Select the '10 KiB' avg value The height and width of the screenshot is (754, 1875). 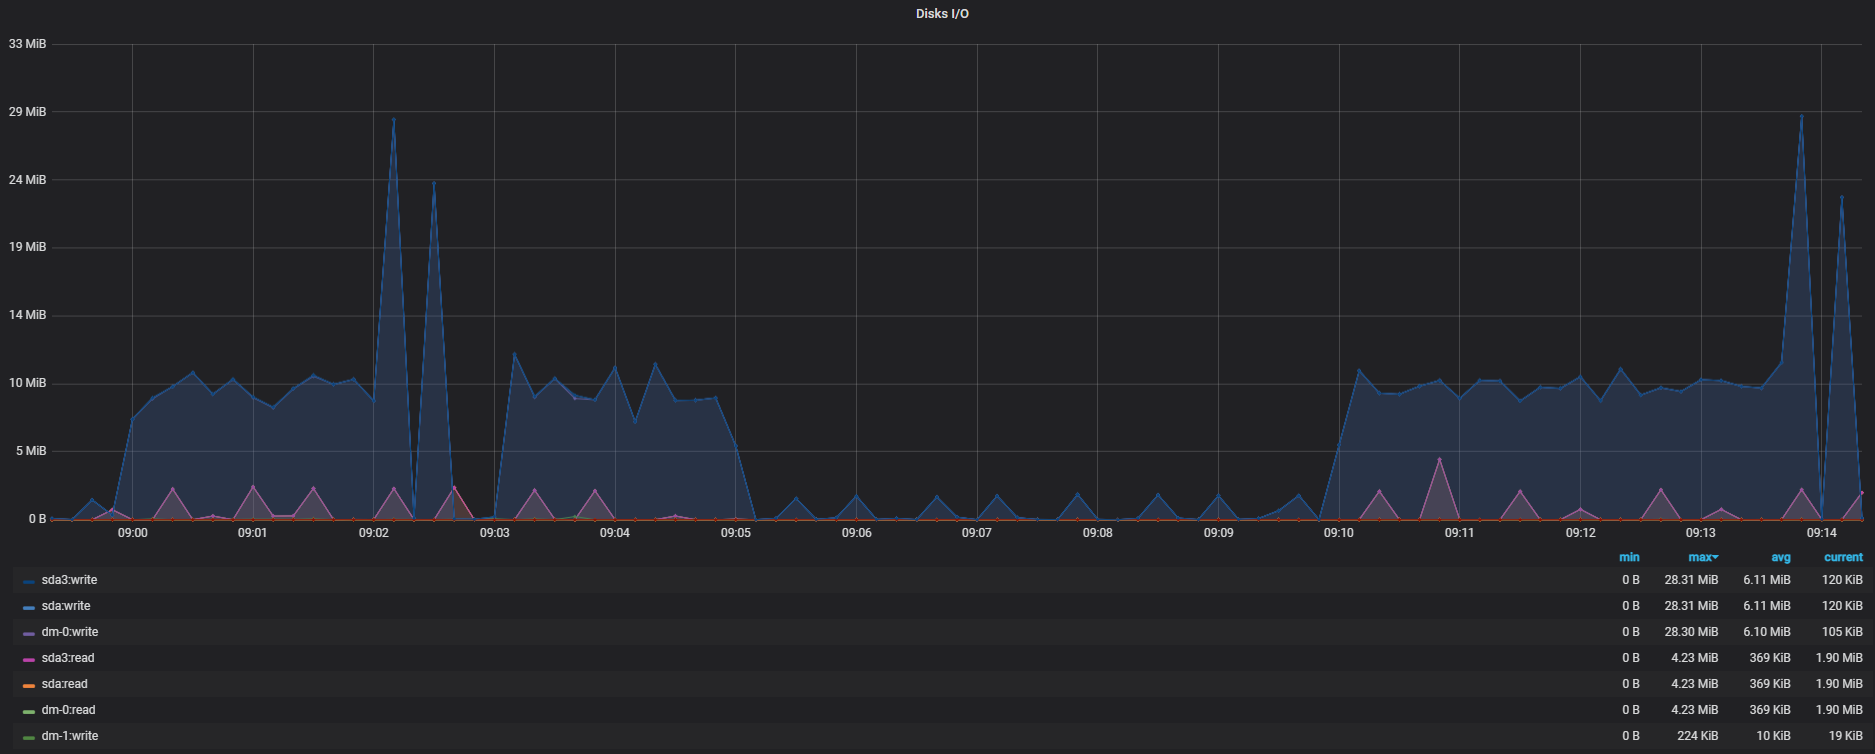point(1773,736)
